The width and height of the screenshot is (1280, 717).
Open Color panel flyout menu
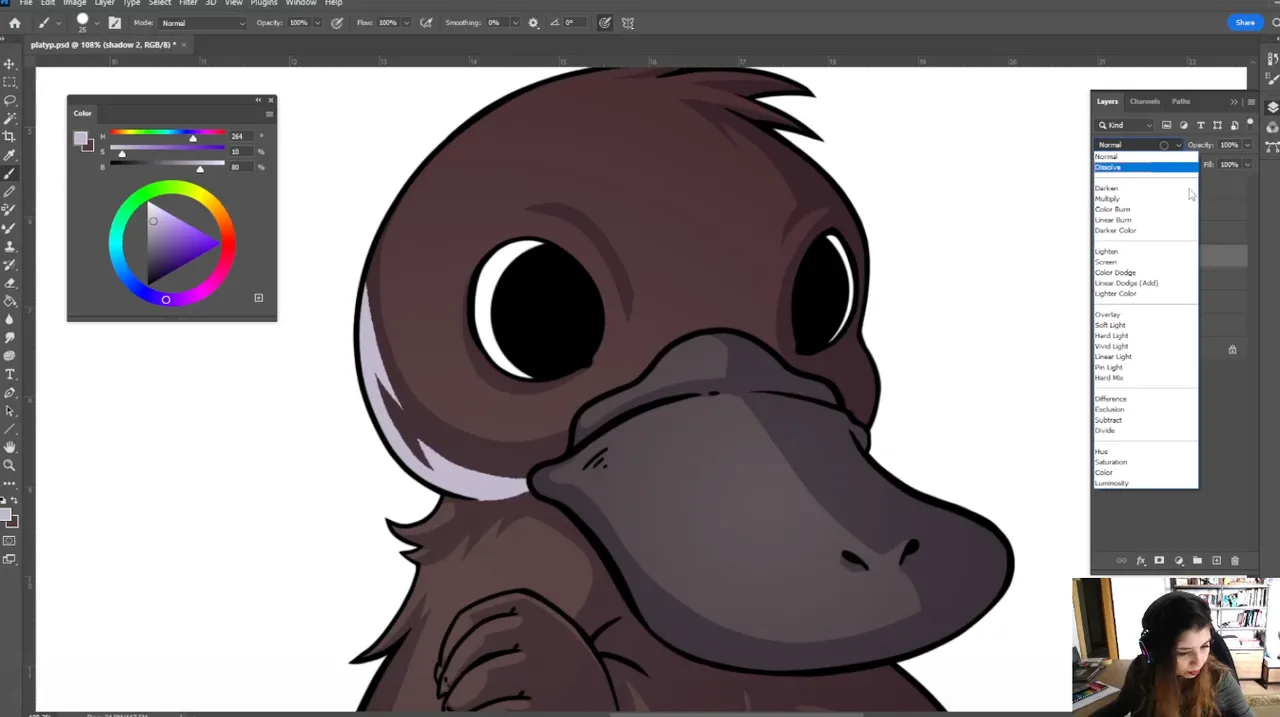[x=269, y=113]
